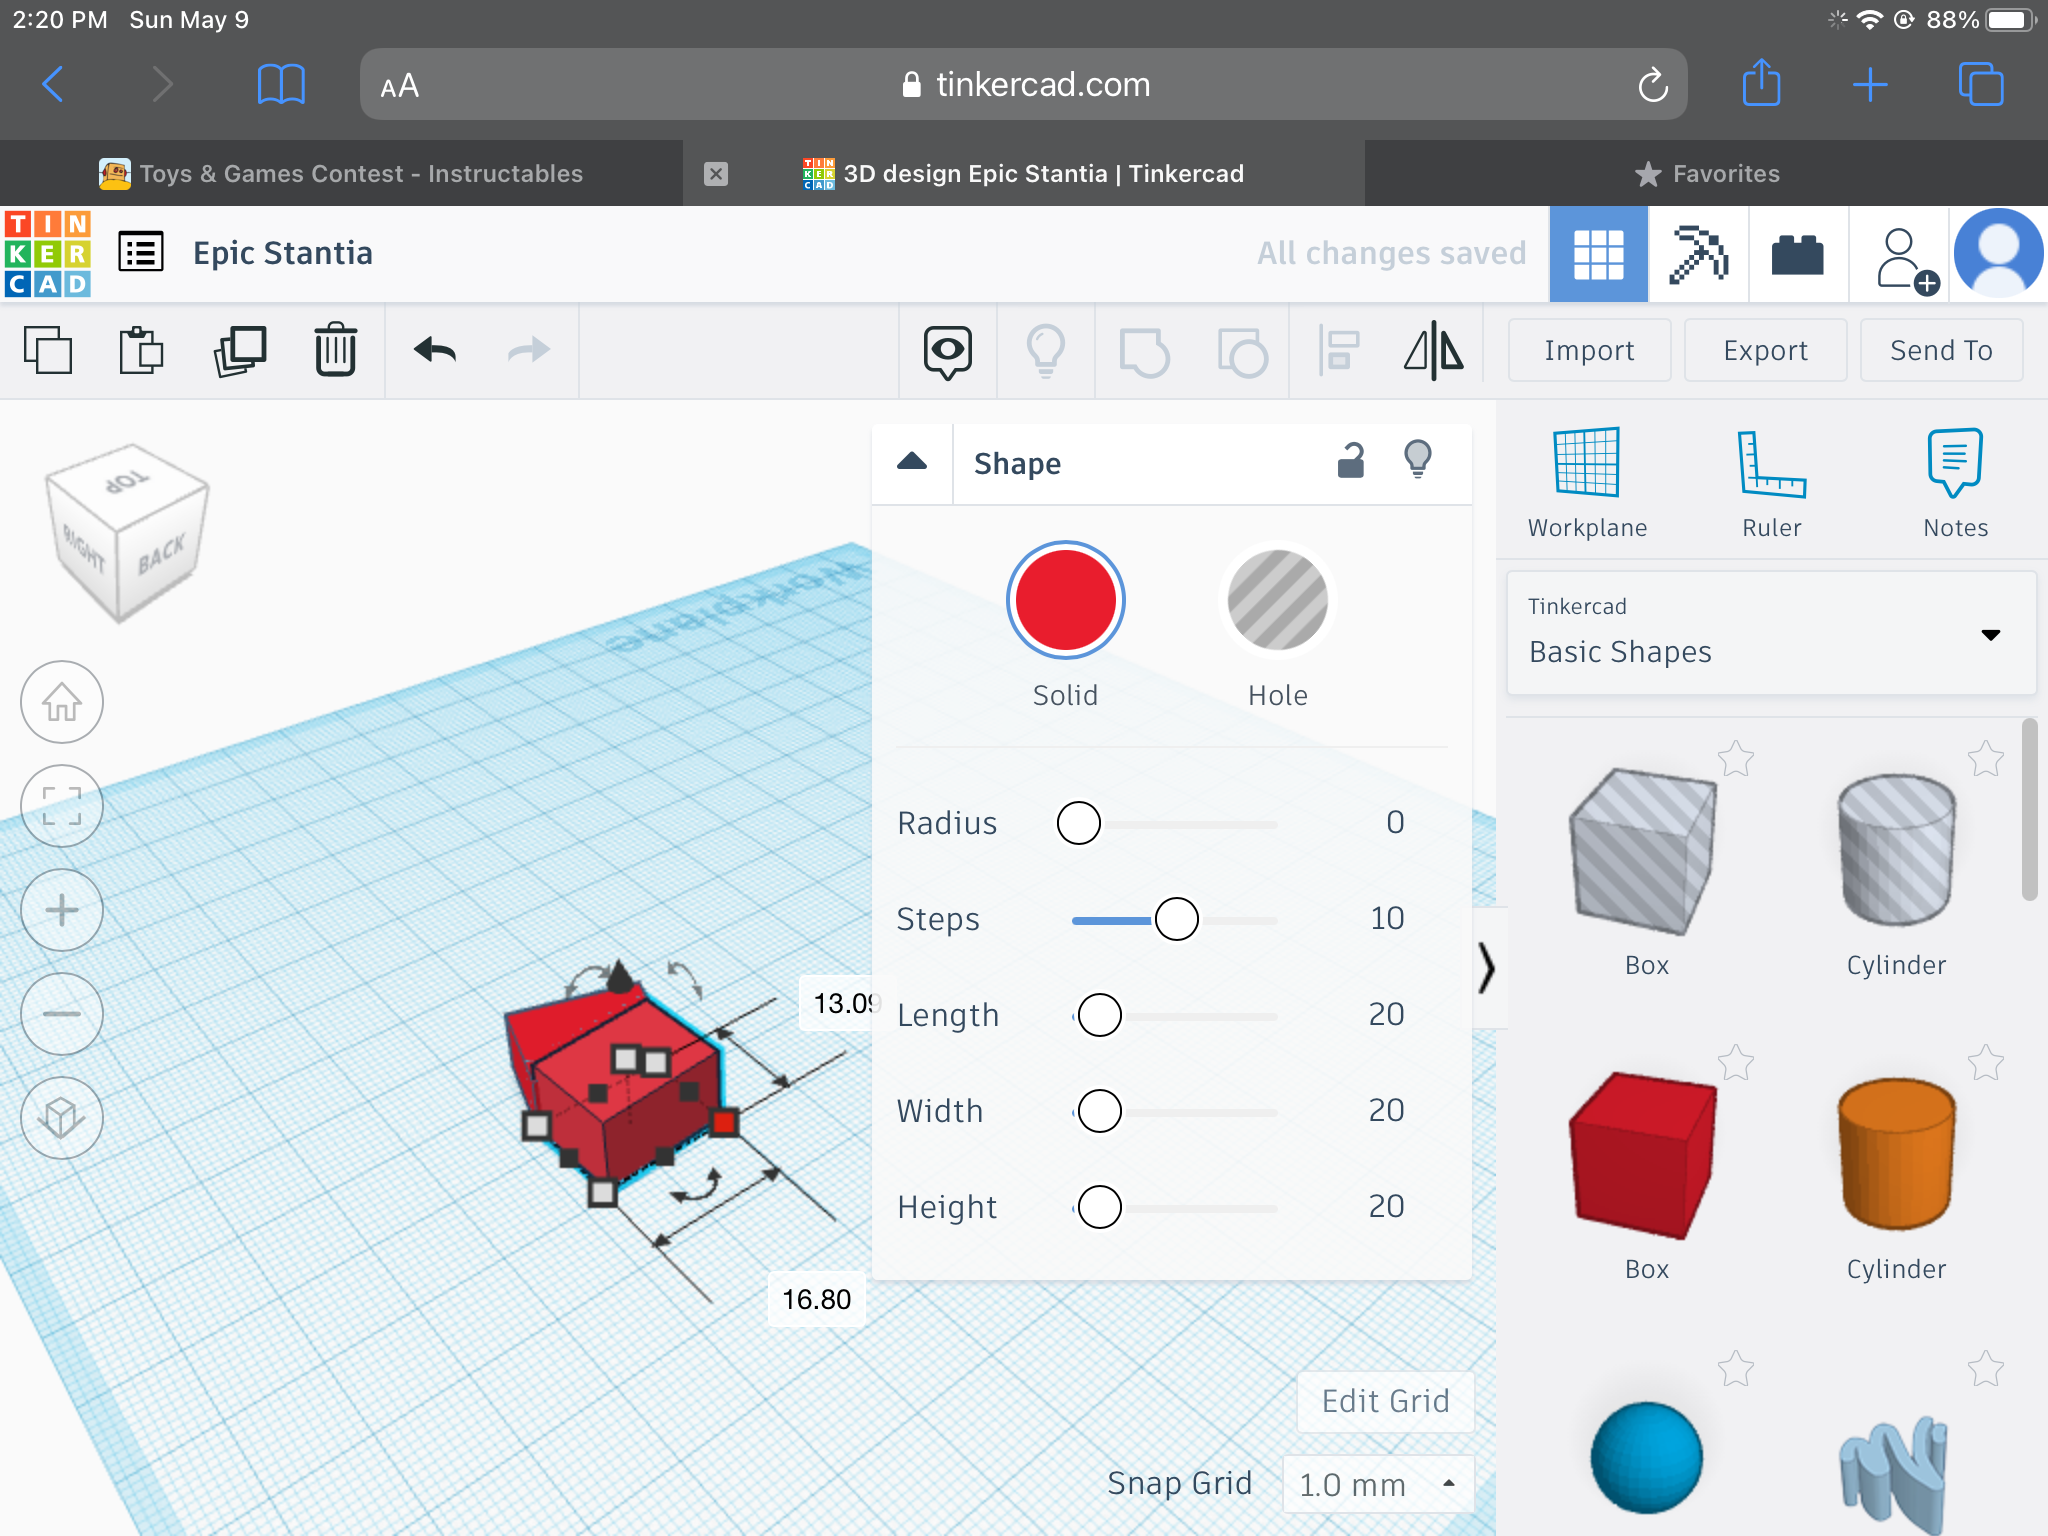2048x1536 pixels.
Task: Click the Length slider handle
Action: tap(1099, 1015)
